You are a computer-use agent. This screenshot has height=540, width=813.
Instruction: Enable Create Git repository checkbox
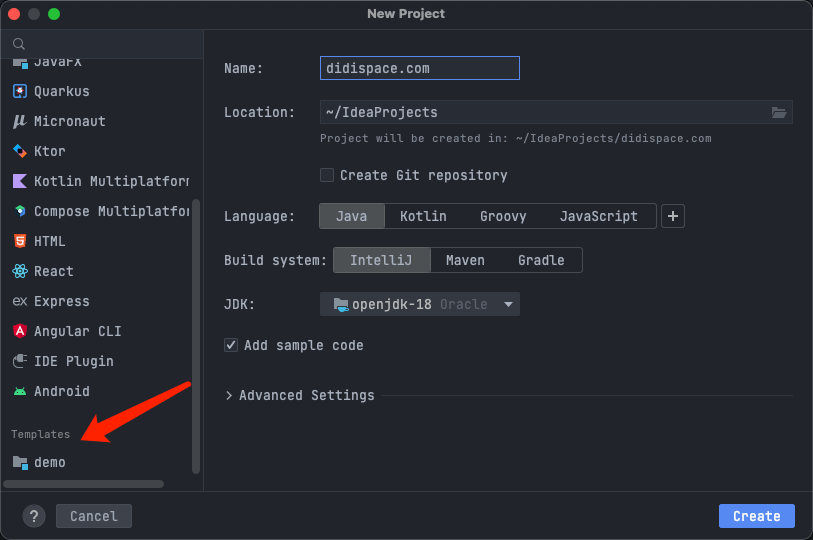(x=327, y=175)
